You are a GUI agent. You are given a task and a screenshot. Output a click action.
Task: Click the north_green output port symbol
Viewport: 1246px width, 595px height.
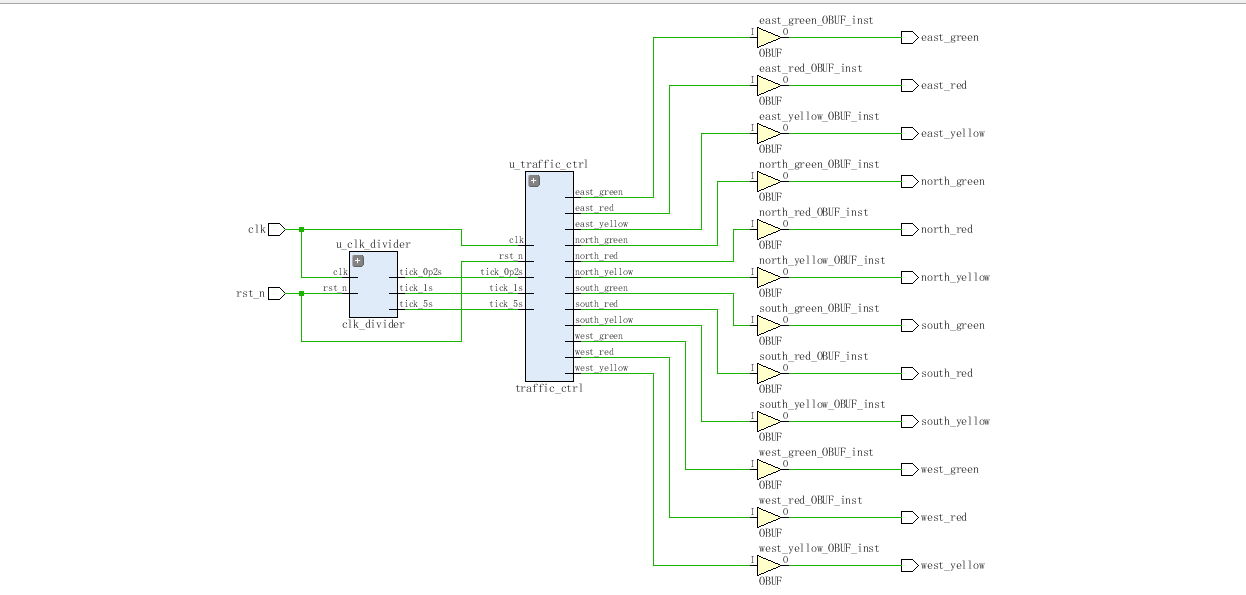point(909,182)
